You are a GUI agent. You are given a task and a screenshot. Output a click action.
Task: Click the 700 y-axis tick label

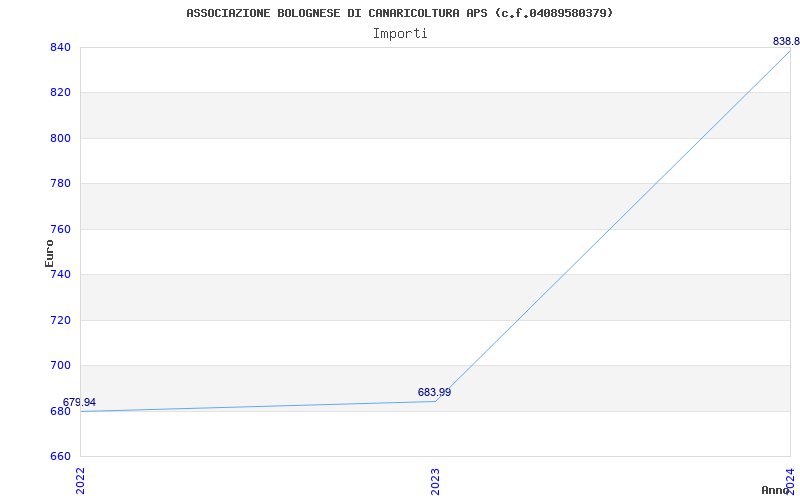[x=60, y=365]
